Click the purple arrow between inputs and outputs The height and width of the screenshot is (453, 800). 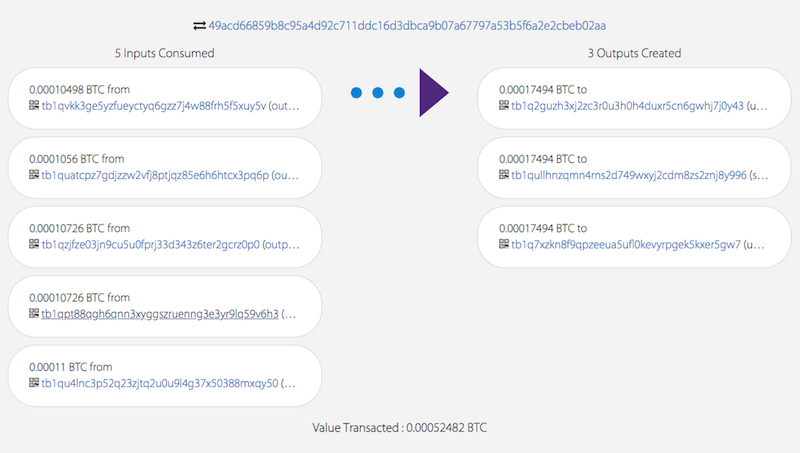tap(434, 93)
